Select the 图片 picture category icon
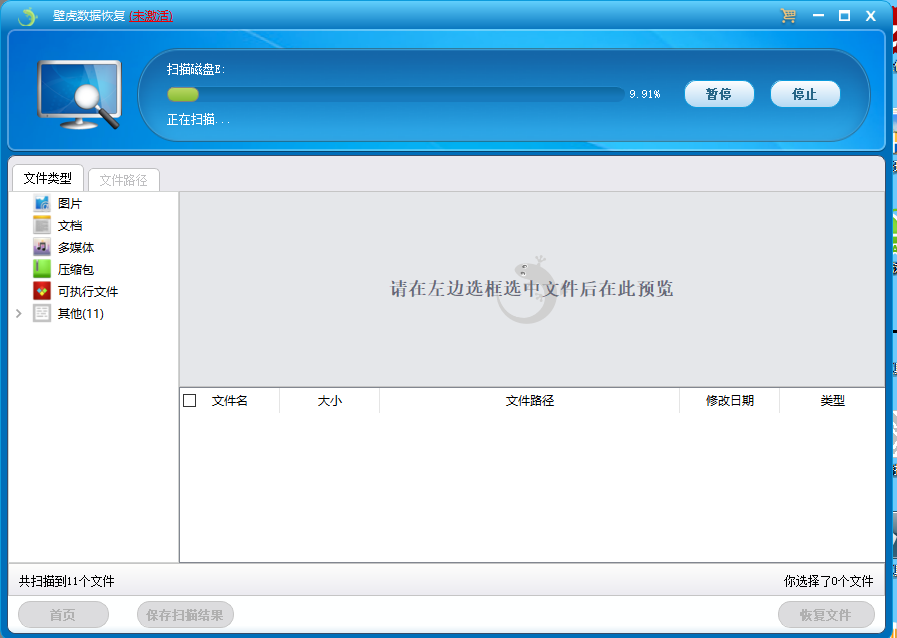This screenshot has height=638, width=897. pyautogui.click(x=42, y=202)
